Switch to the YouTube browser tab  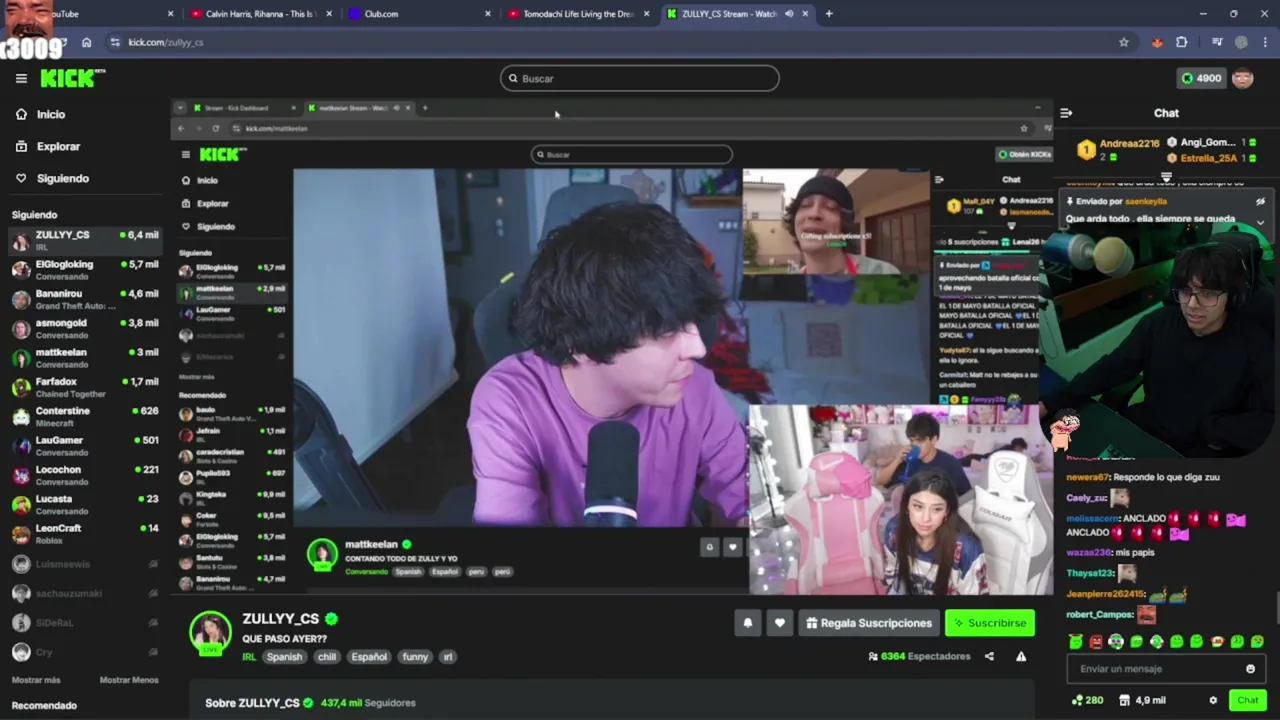[90, 14]
